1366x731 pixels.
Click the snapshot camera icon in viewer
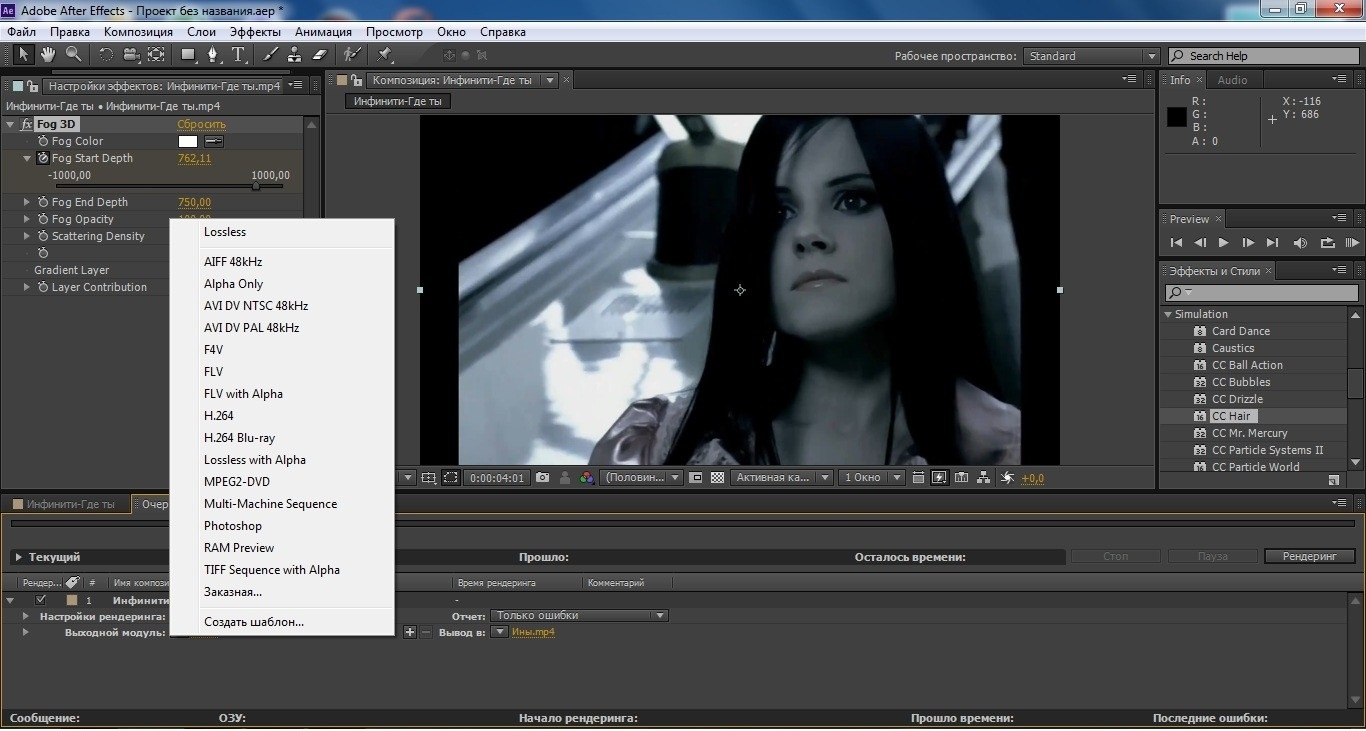(x=542, y=478)
